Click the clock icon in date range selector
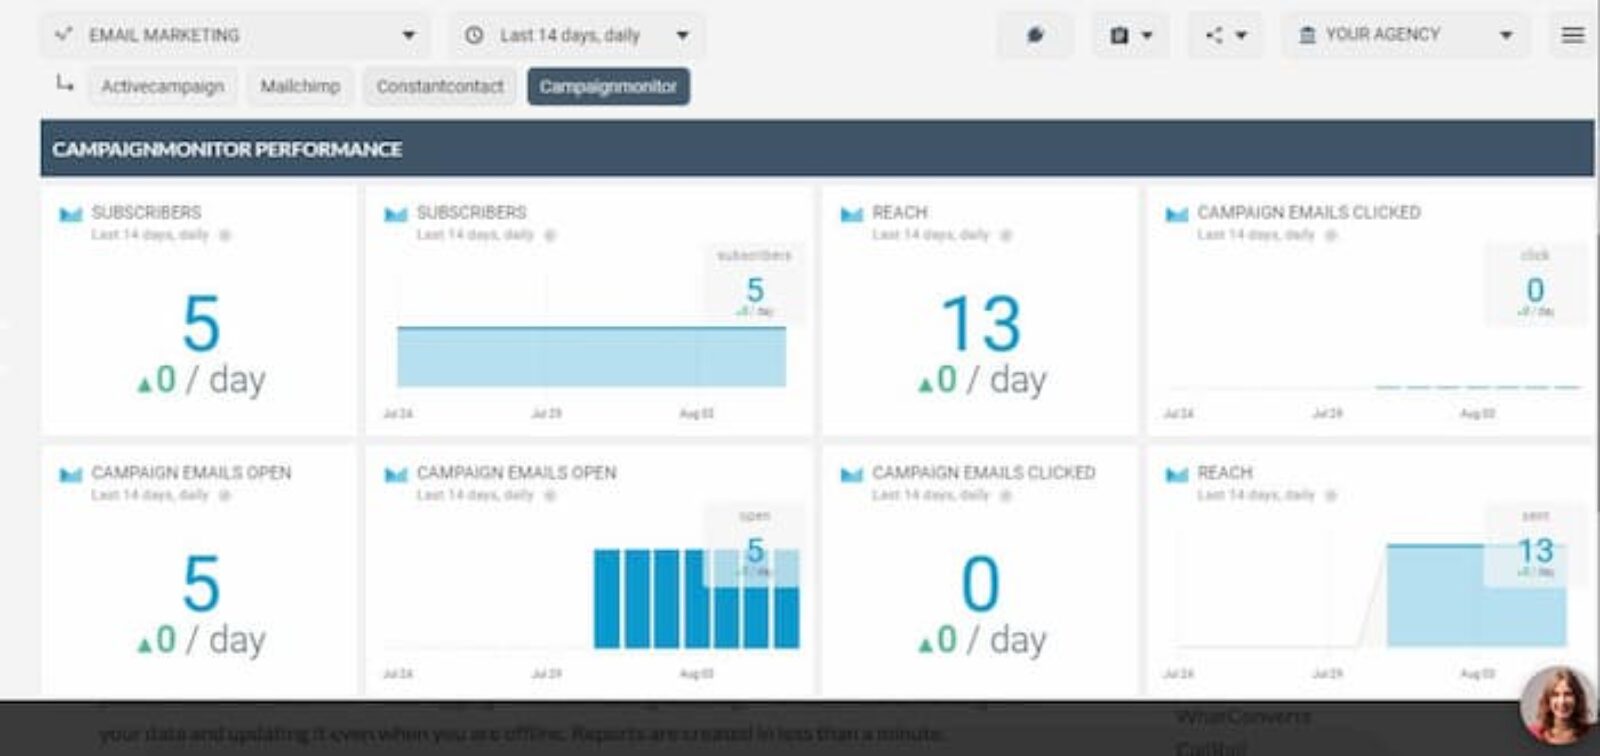Viewport: 1600px width, 756px height. [x=474, y=35]
